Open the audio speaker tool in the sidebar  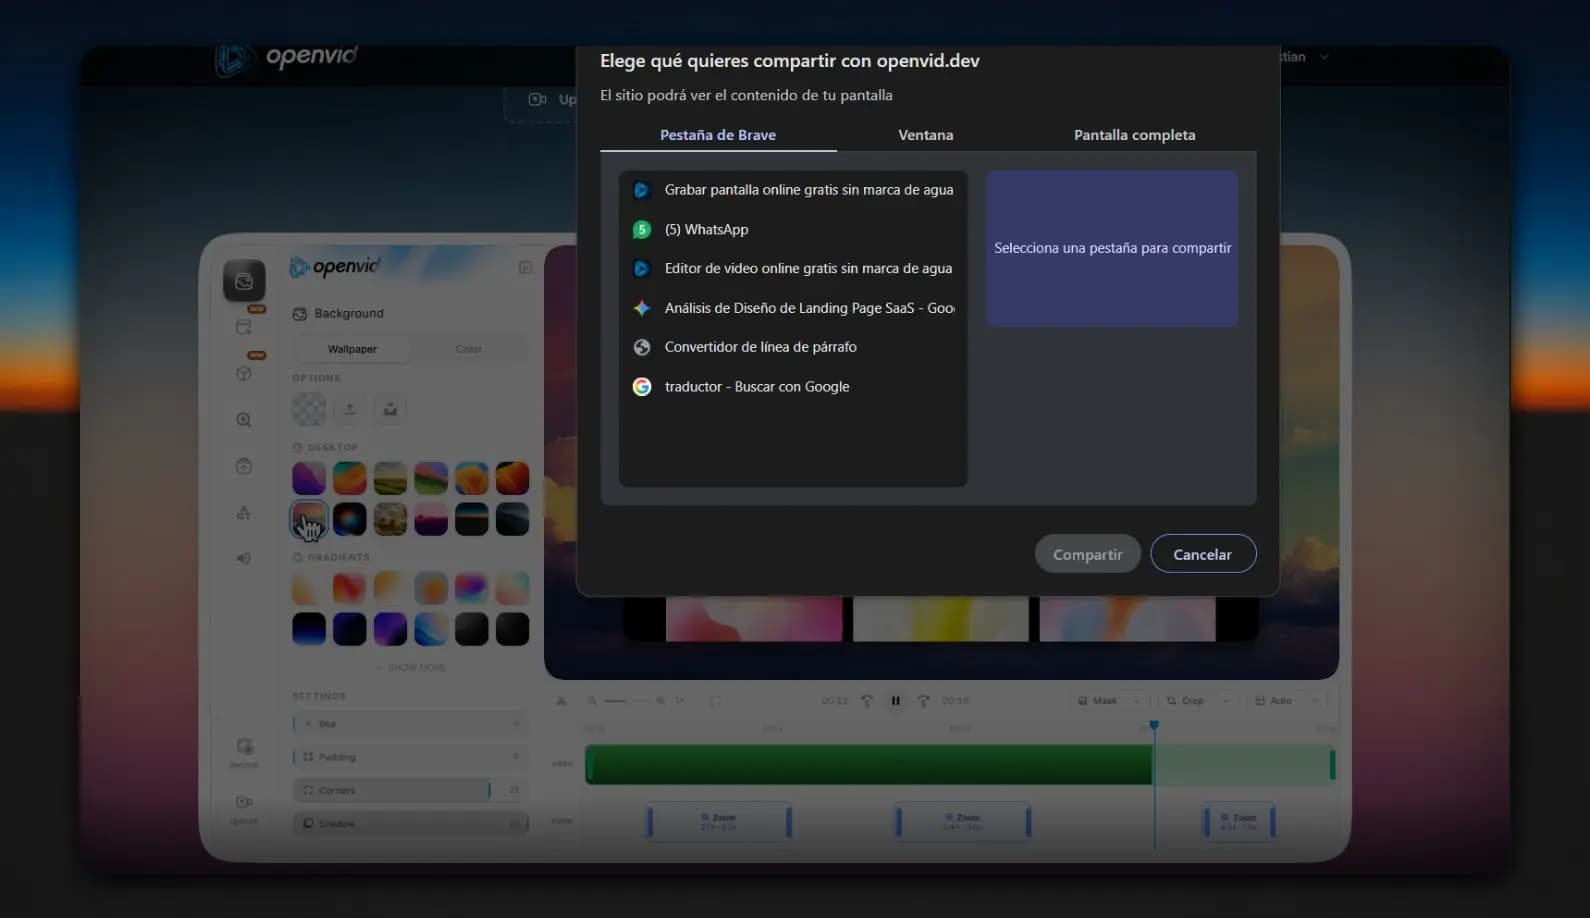click(243, 558)
